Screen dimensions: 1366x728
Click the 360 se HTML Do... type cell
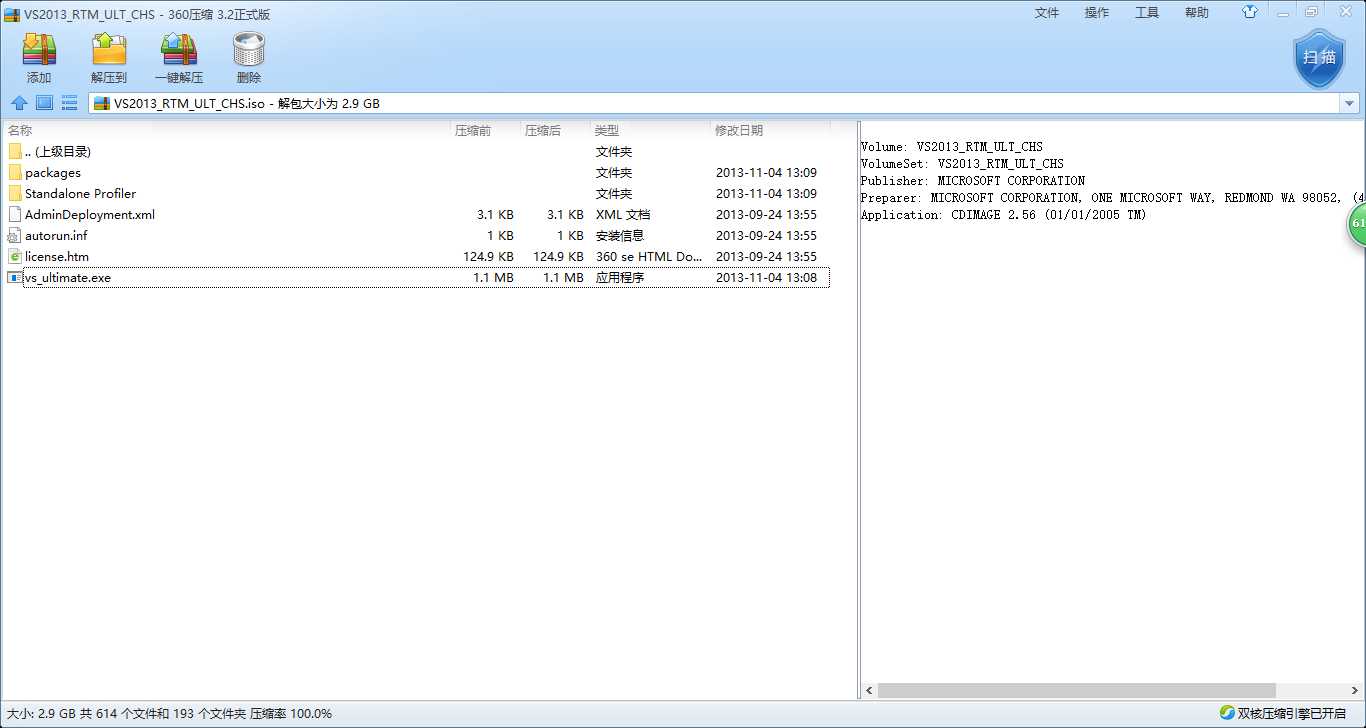tap(649, 257)
